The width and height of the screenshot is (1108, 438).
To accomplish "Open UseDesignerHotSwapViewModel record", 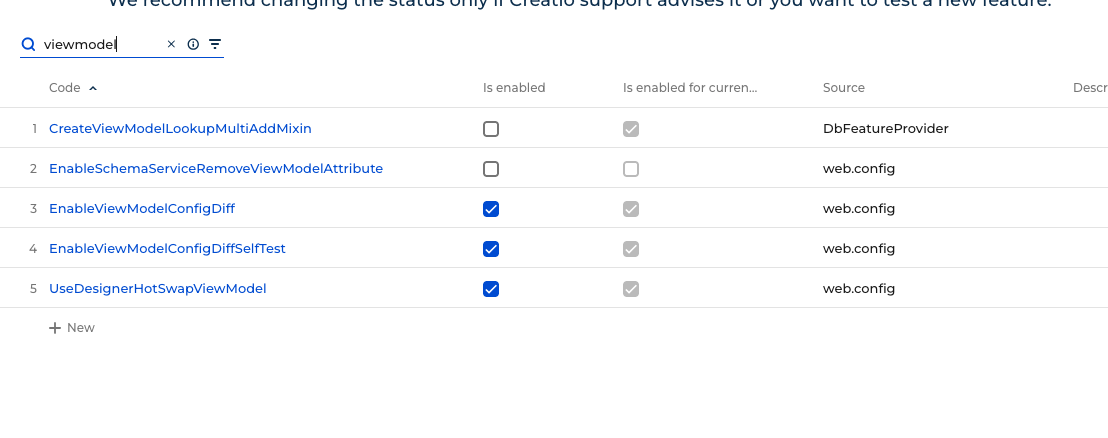I will 157,289.
